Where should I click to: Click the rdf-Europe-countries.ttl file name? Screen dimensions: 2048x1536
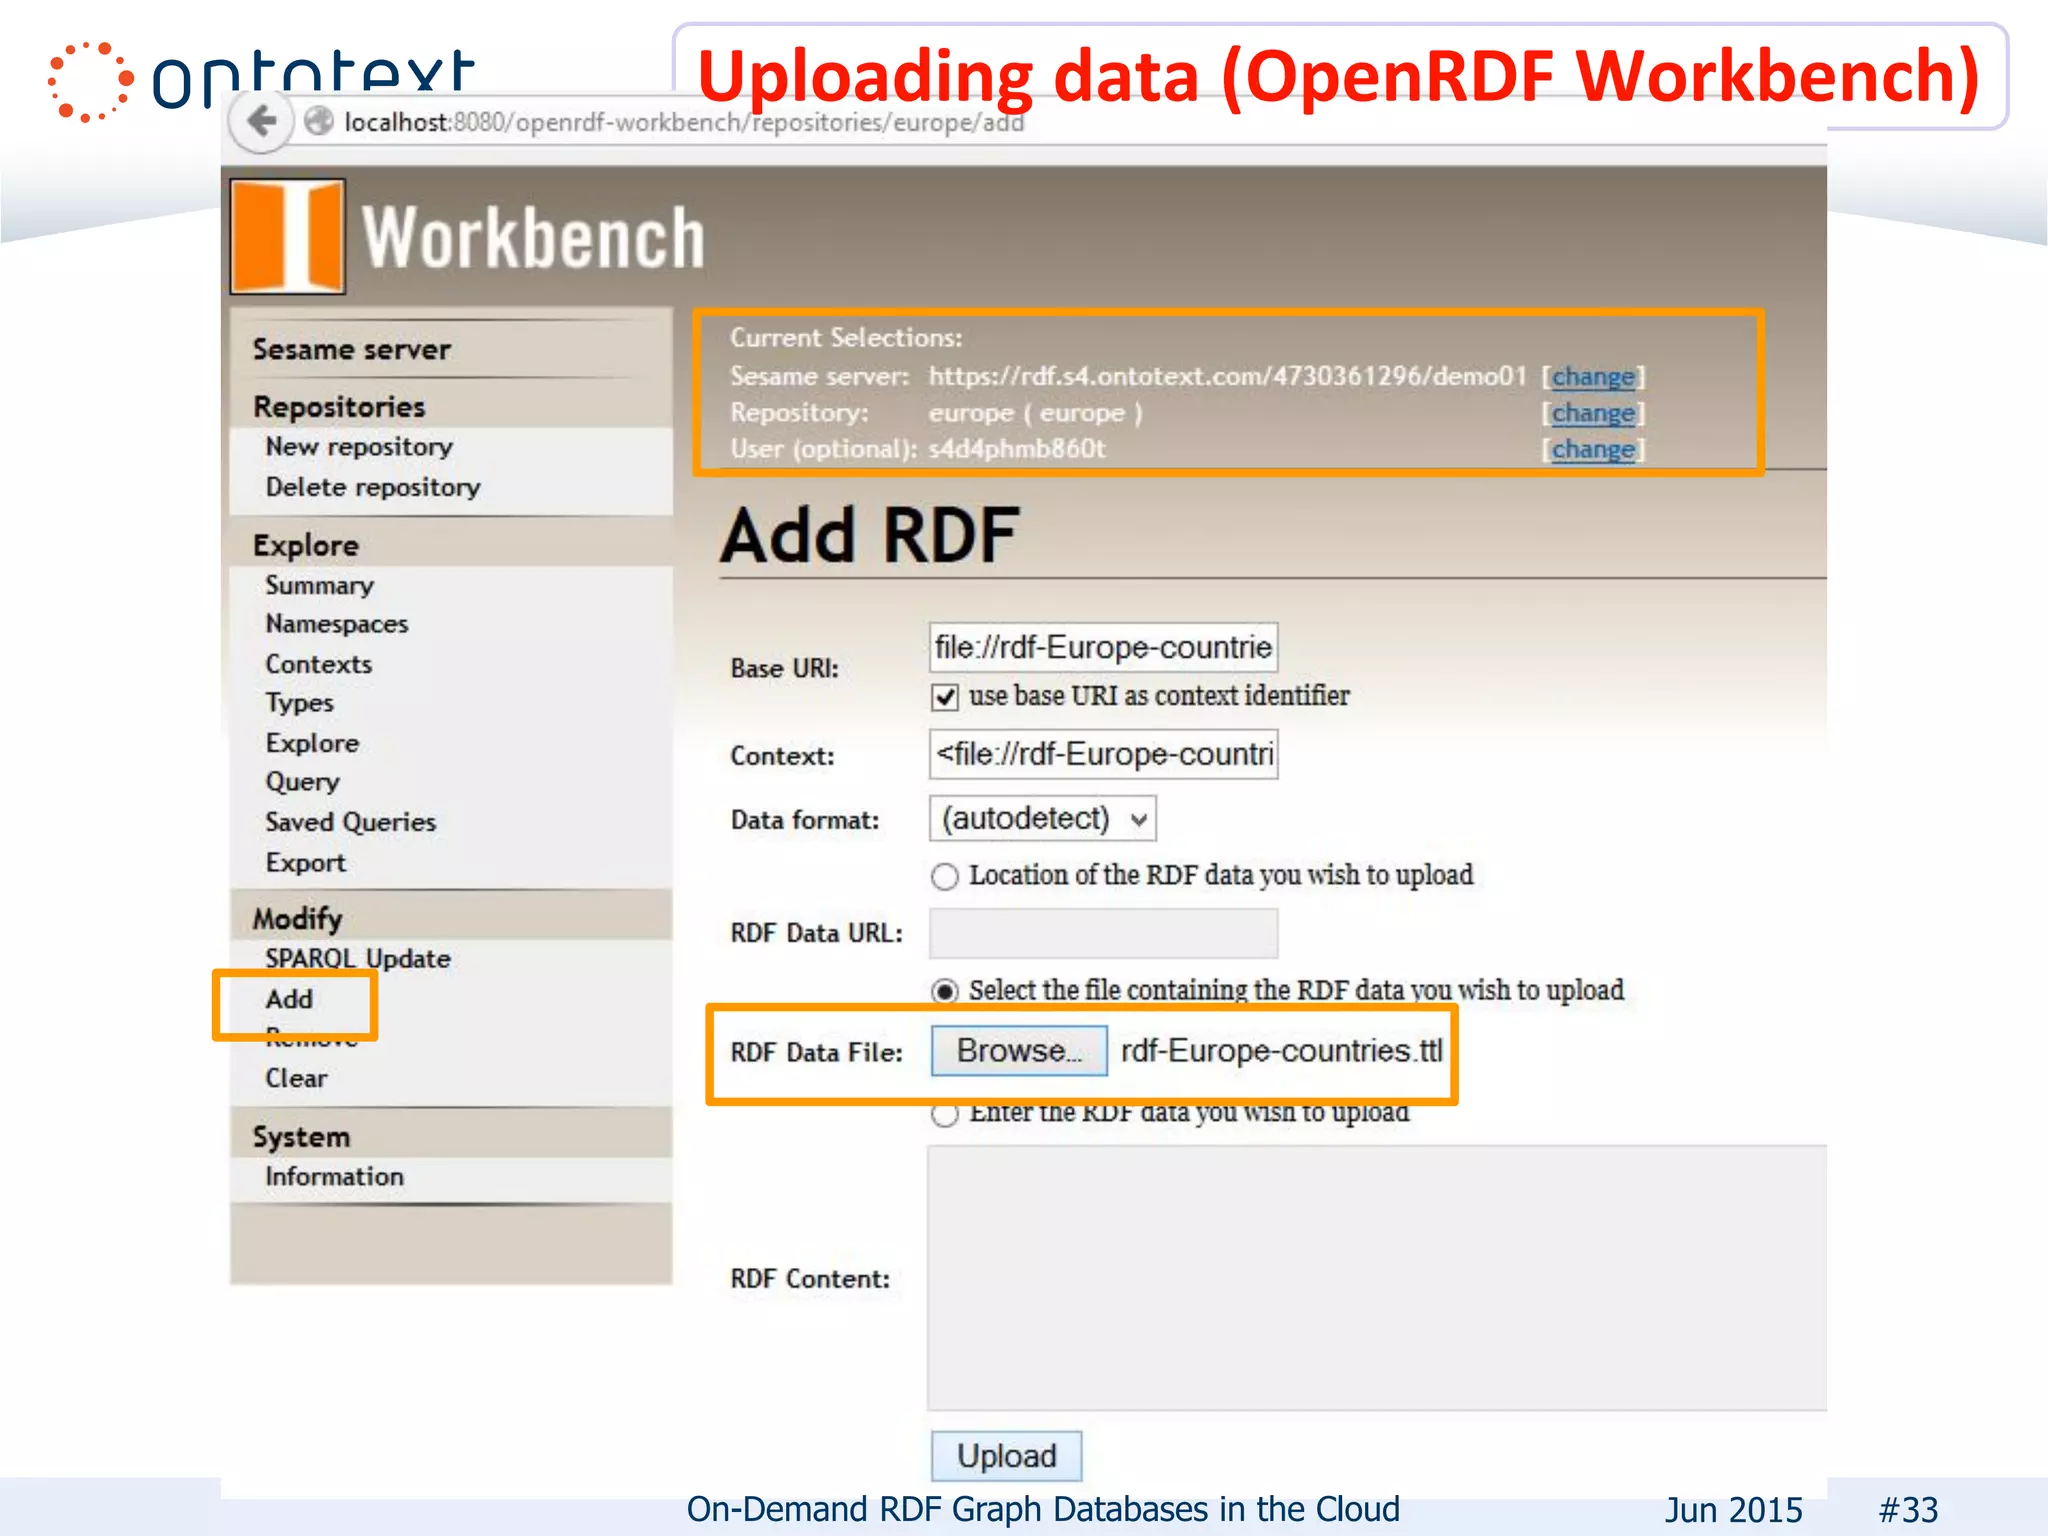1282,1051
